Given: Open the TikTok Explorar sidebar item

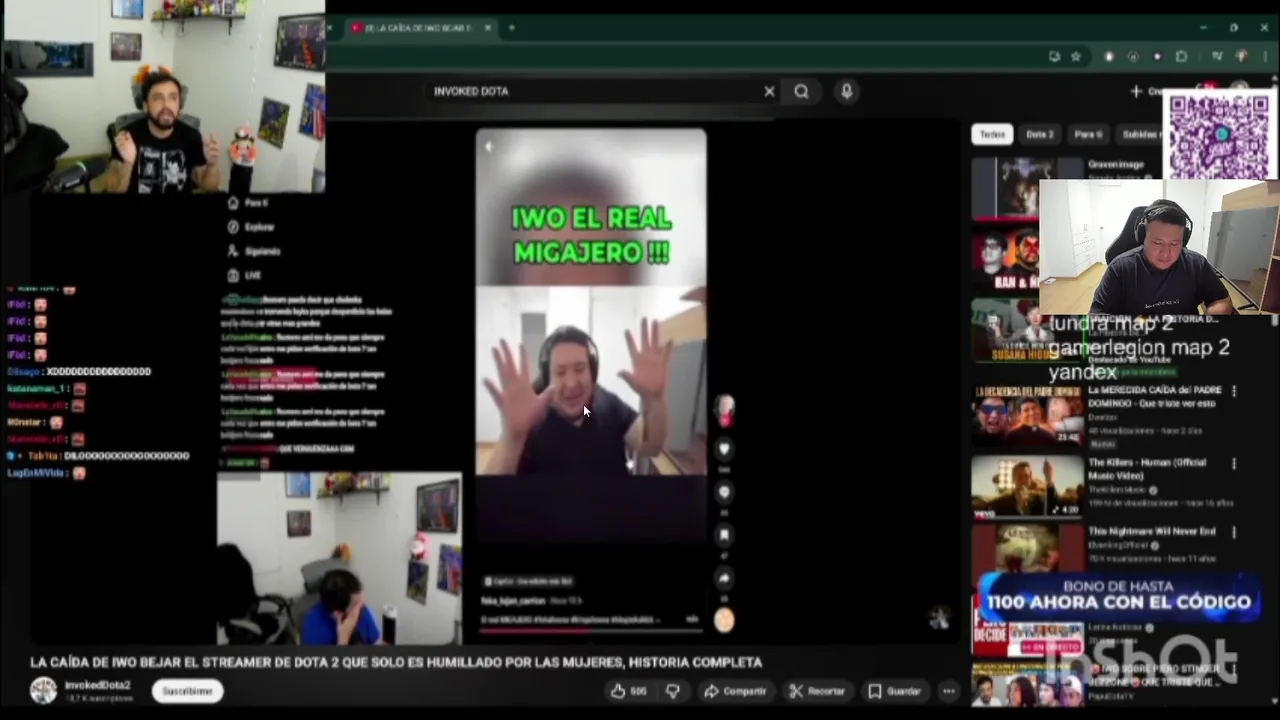Looking at the screenshot, I should coord(251,227).
